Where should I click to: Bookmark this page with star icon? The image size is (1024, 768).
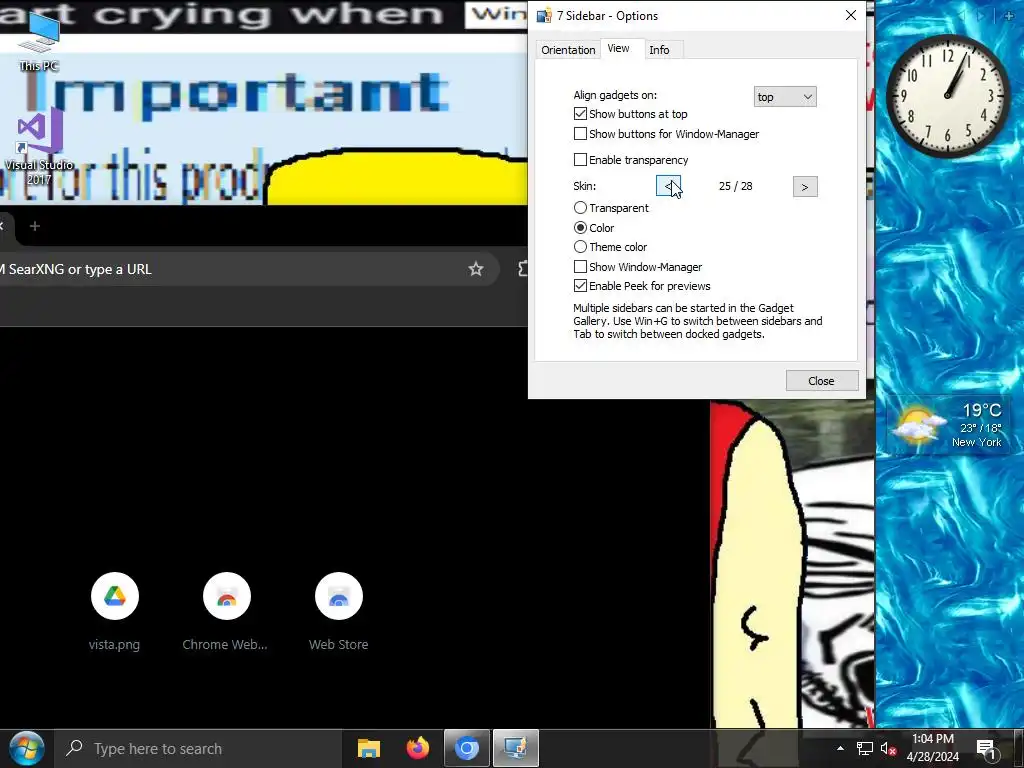[x=475, y=269]
